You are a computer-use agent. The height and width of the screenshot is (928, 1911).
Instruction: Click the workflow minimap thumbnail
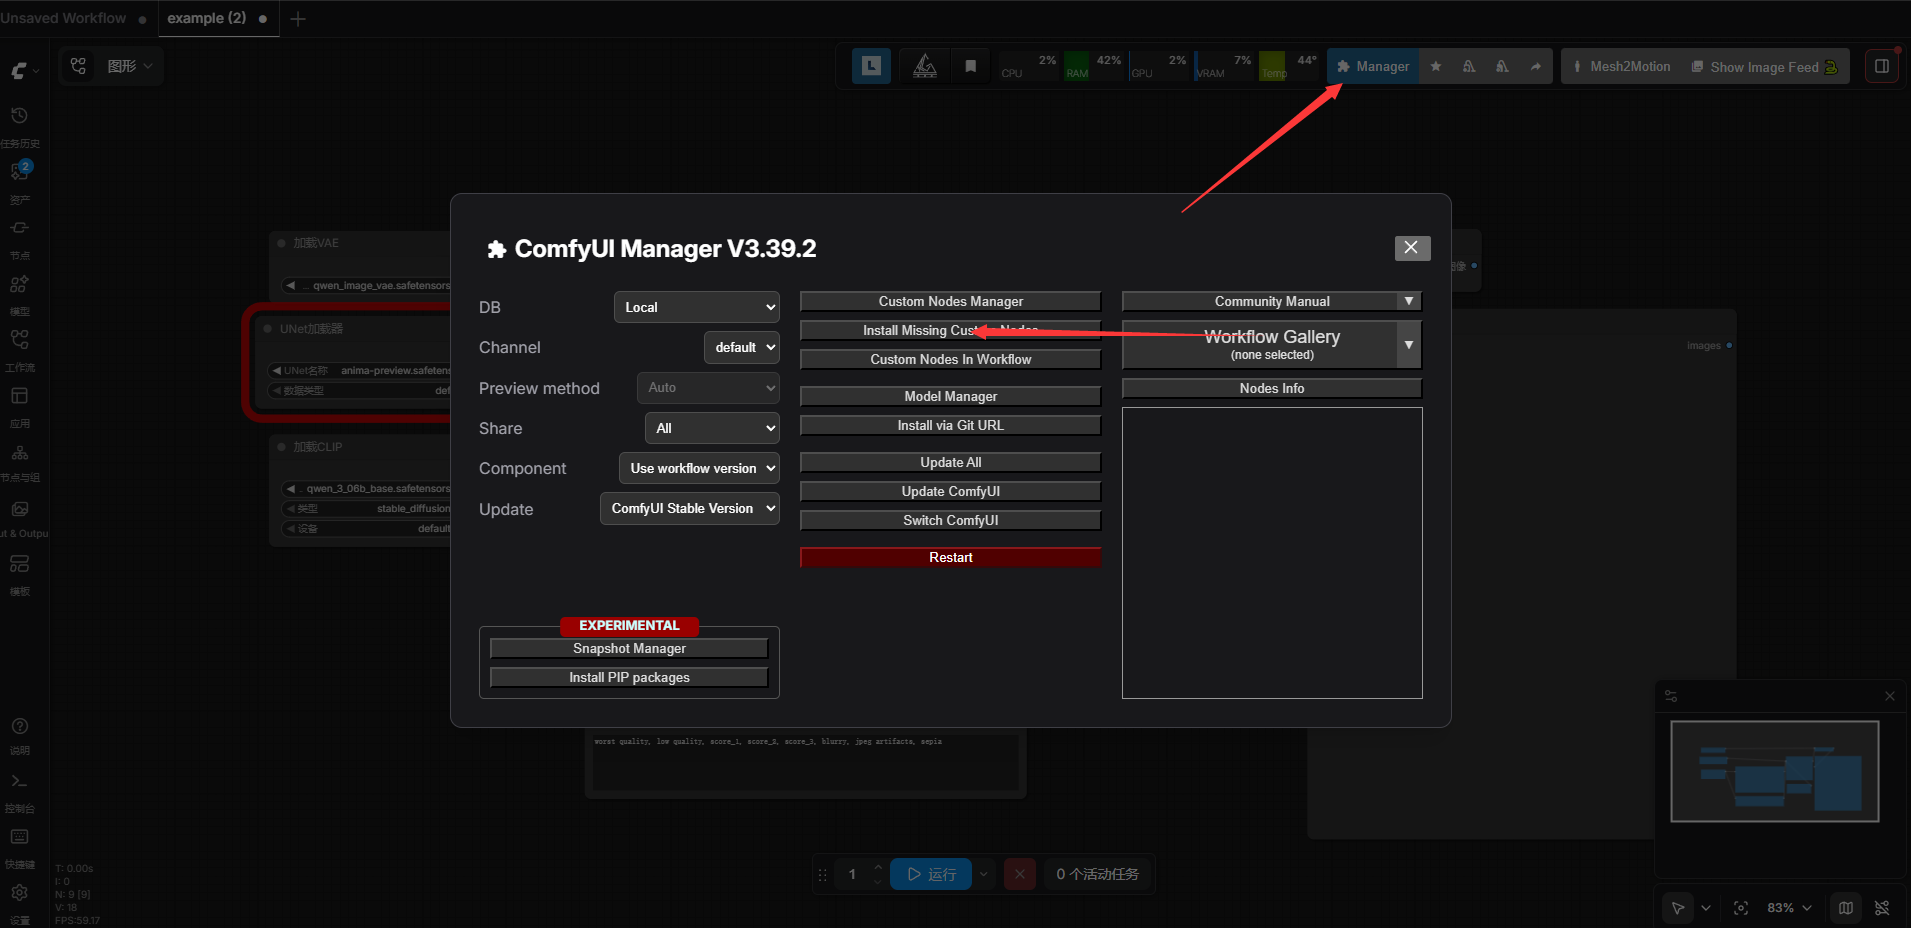click(1775, 771)
